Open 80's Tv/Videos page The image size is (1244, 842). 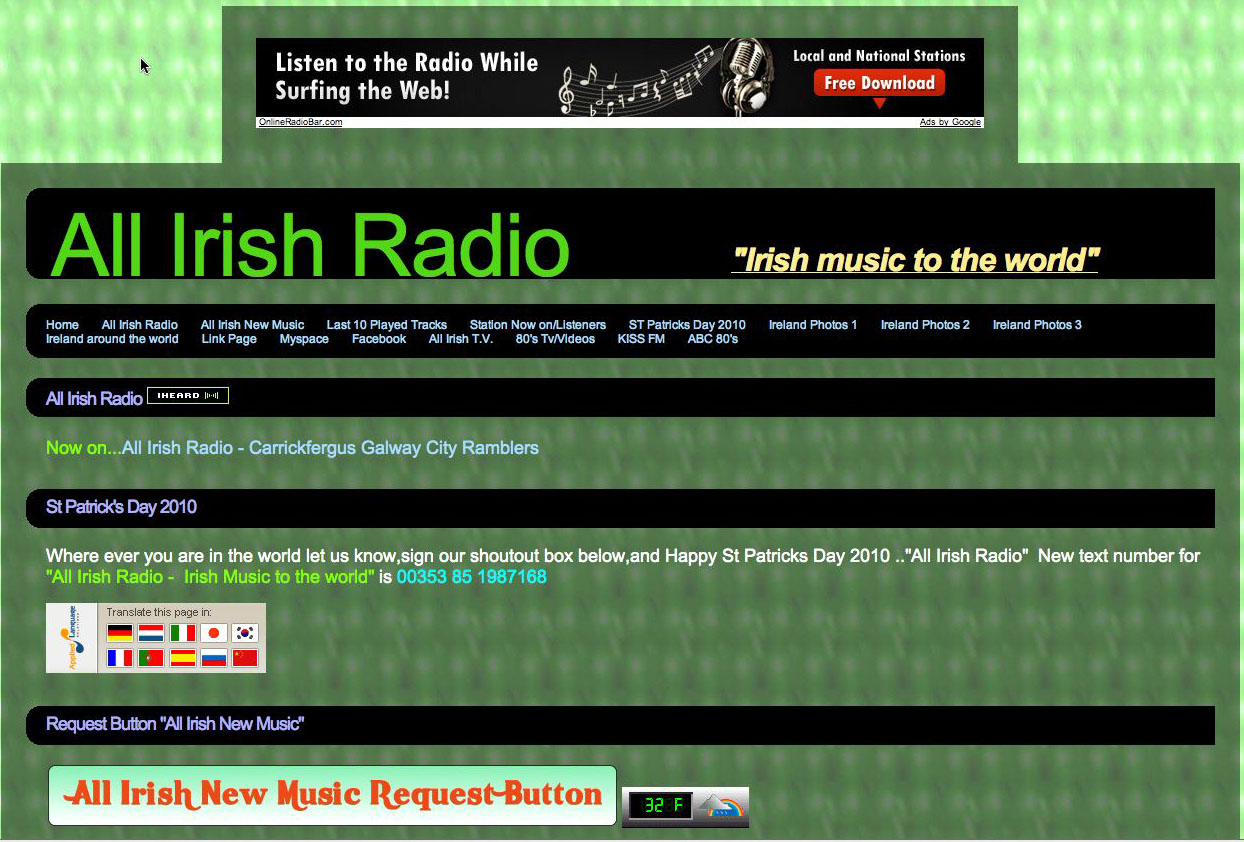pyautogui.click(x=555, y=339)
